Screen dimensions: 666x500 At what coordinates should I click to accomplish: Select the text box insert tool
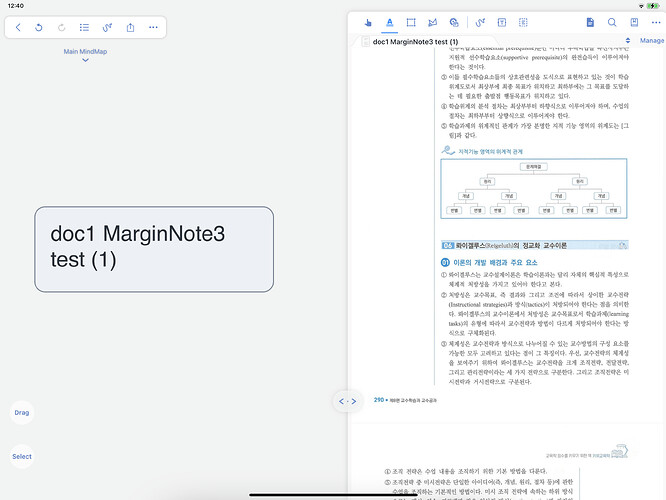[502, 23]
